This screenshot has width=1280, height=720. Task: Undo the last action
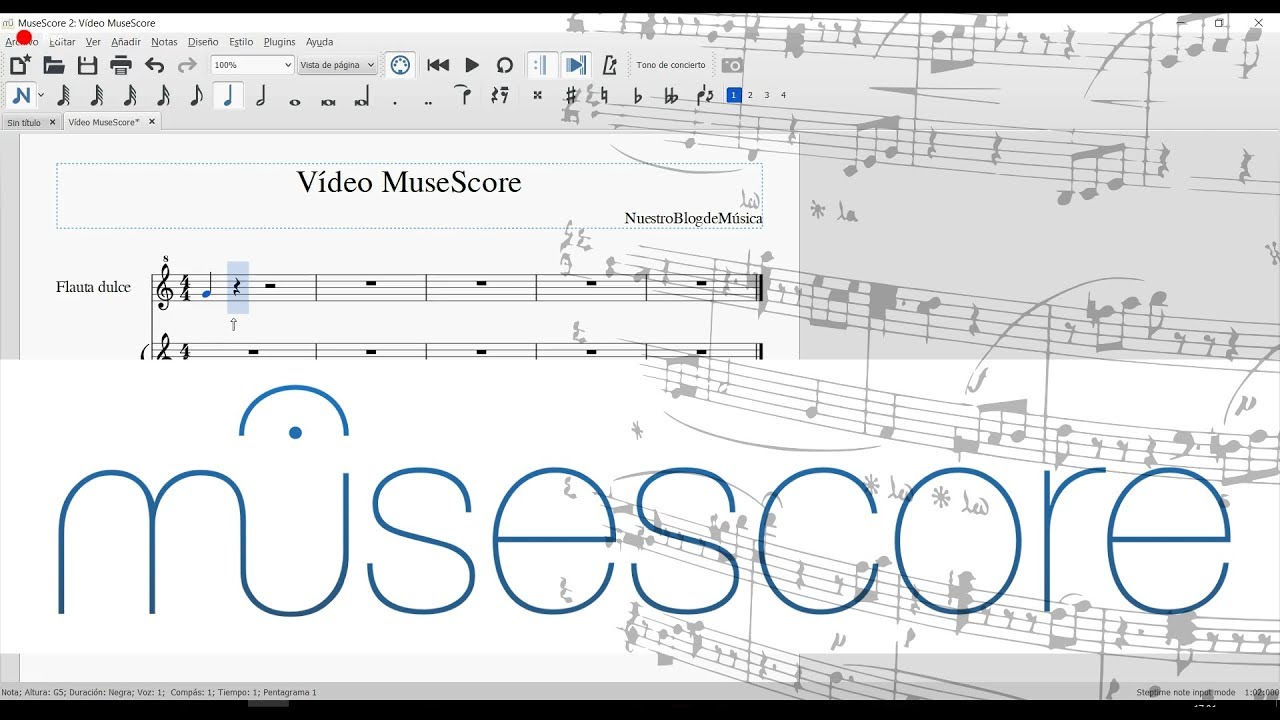[154, 66]
